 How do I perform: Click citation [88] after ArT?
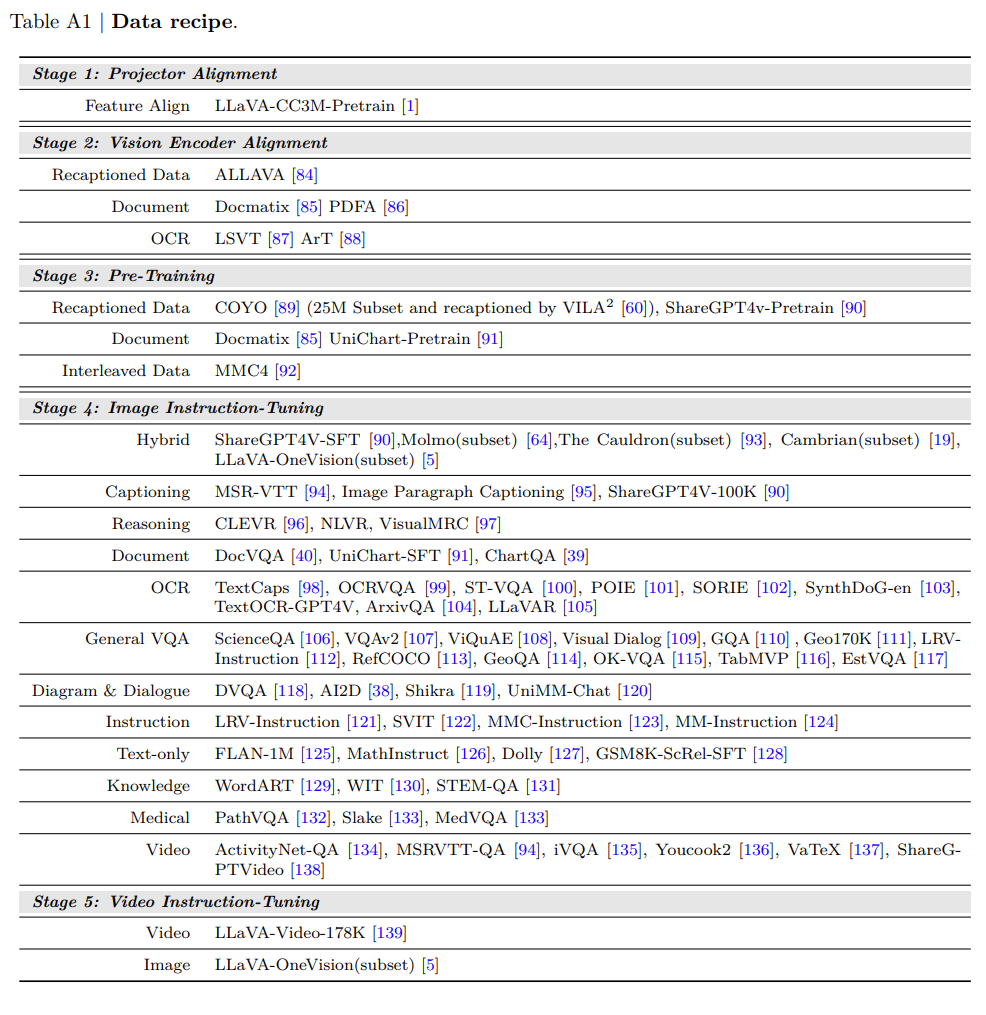[x=352, y=239]
